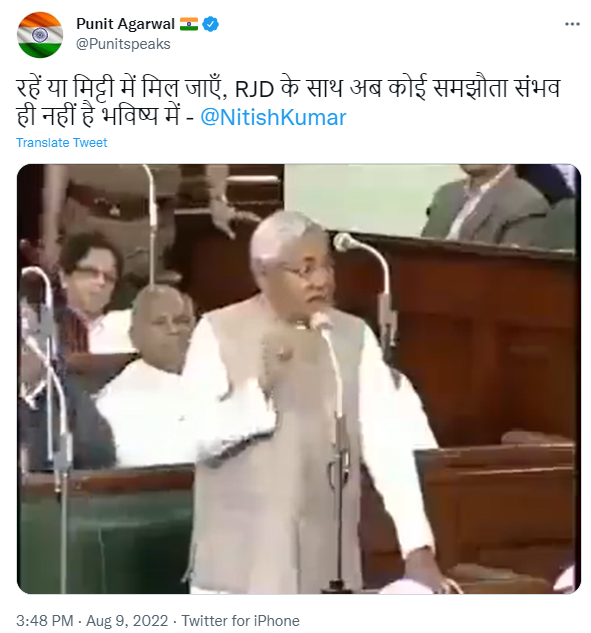
Task: Open Punit Agarwal's profile avatar
Action: pyautogui.click(x=40, y=35)
